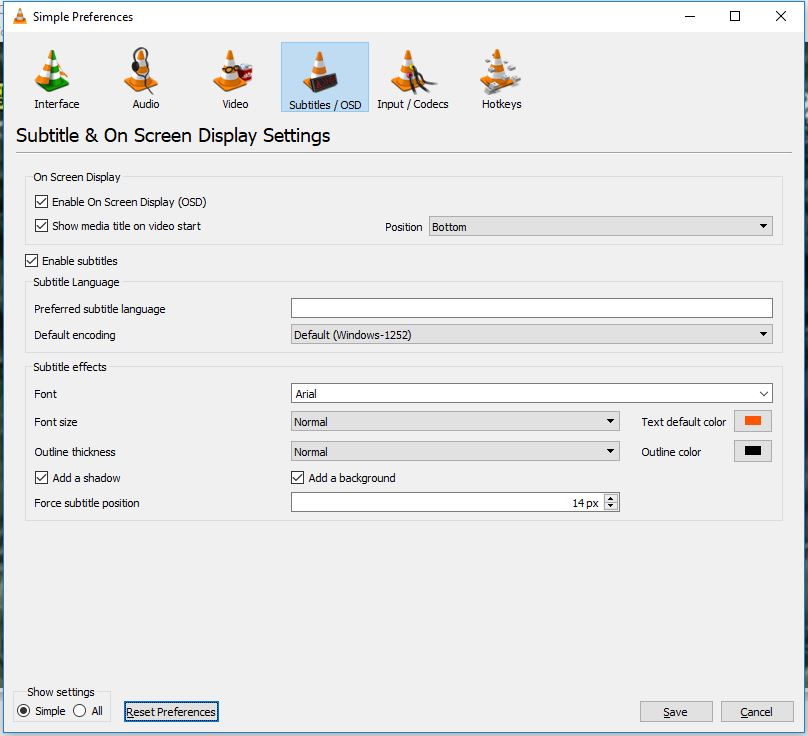808x736 pixels.
Task: Click the Save button
Action: [676, 712]
